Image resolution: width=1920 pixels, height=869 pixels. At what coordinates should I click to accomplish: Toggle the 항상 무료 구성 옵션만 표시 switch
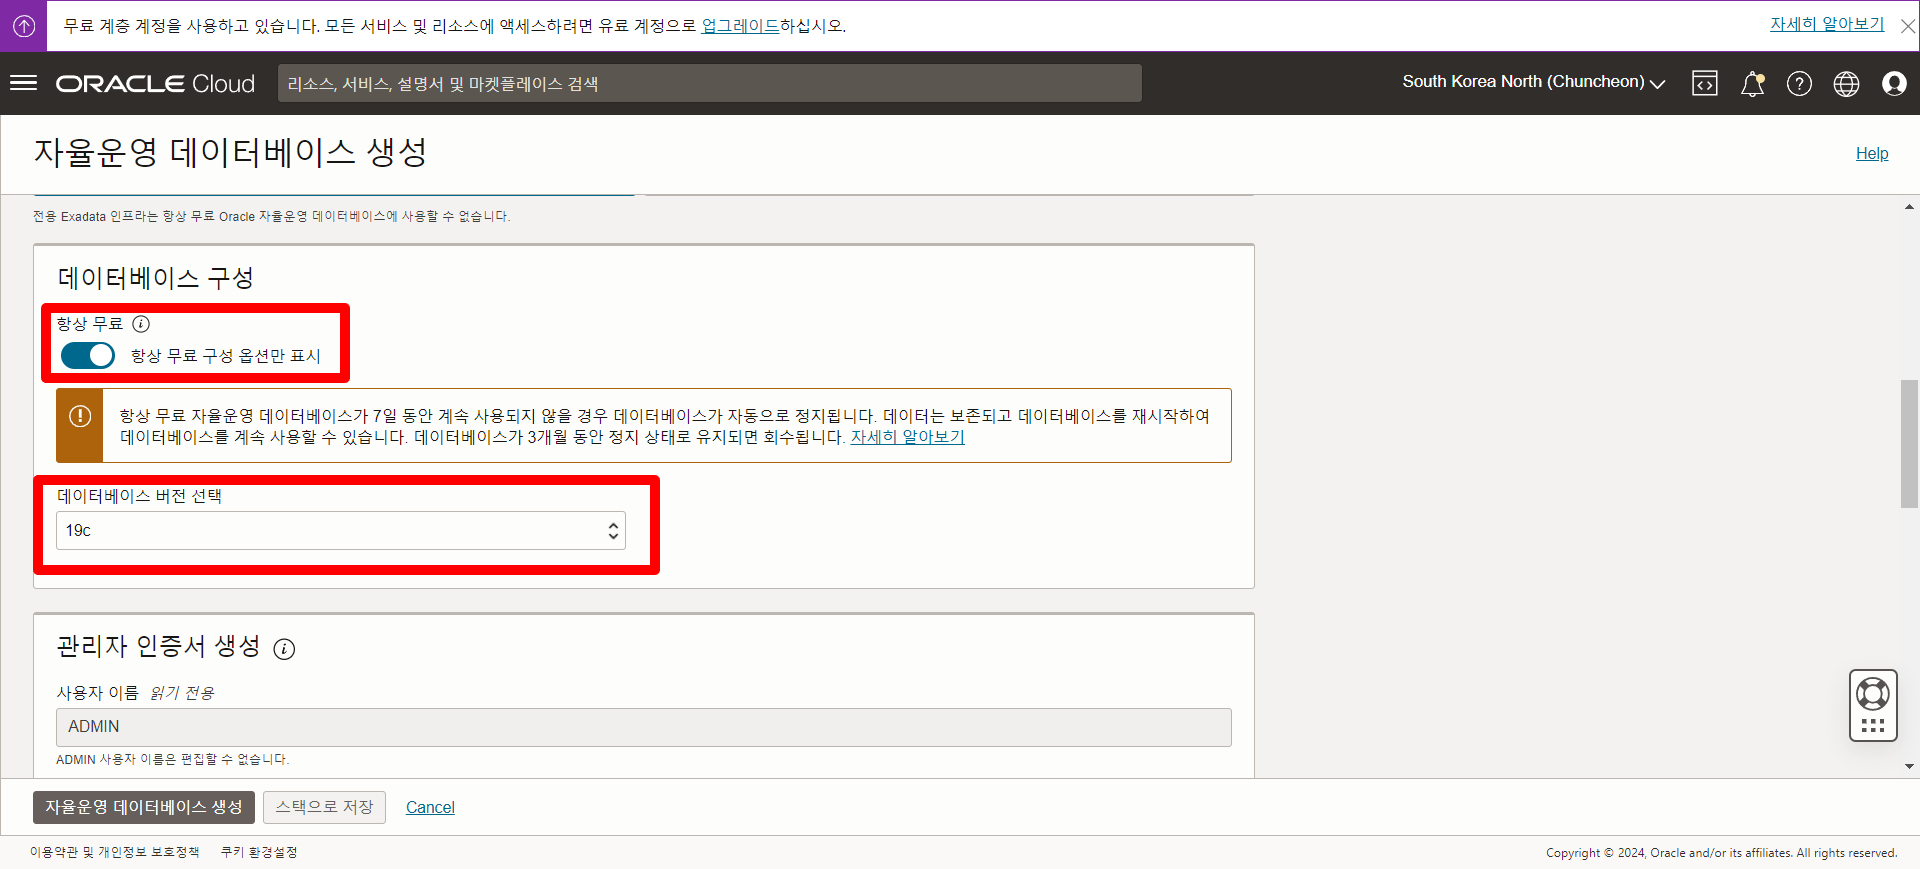point(88,355)
